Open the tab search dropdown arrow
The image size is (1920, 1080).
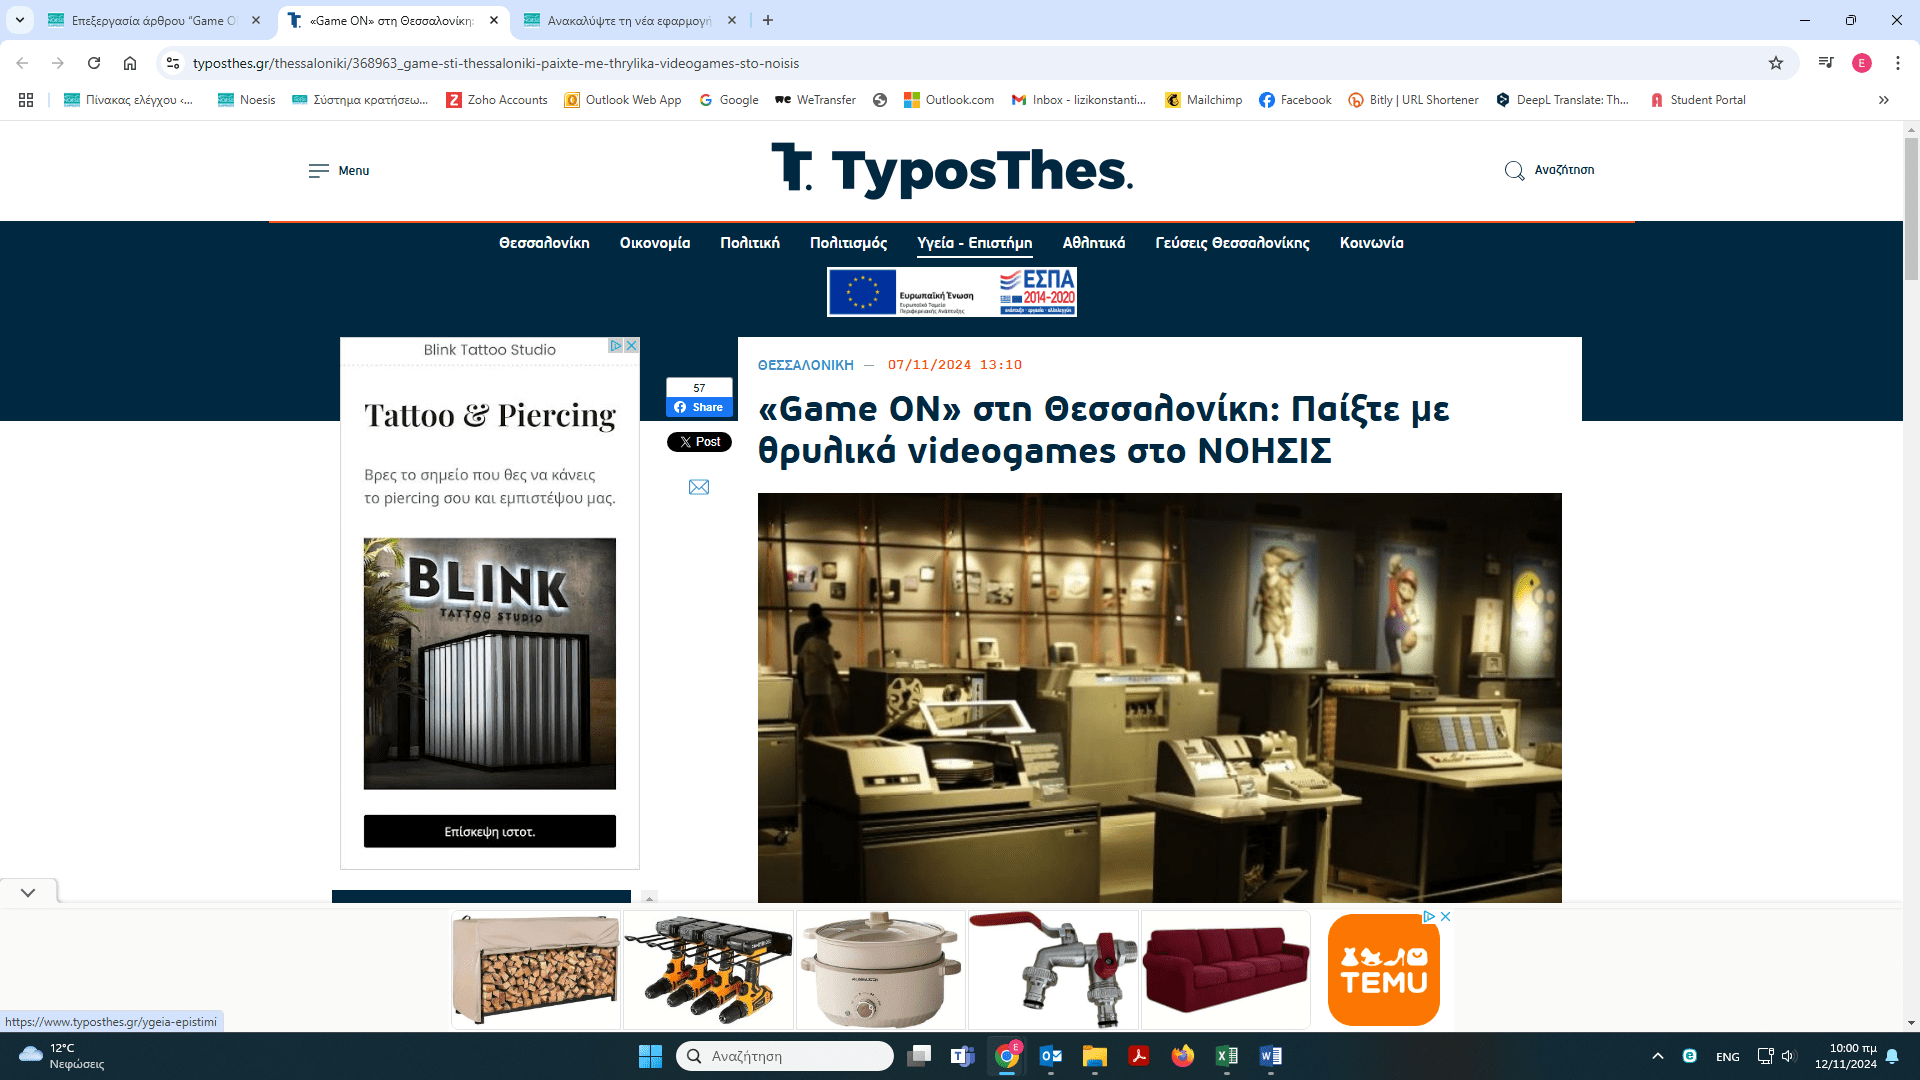tap(19, 20)
